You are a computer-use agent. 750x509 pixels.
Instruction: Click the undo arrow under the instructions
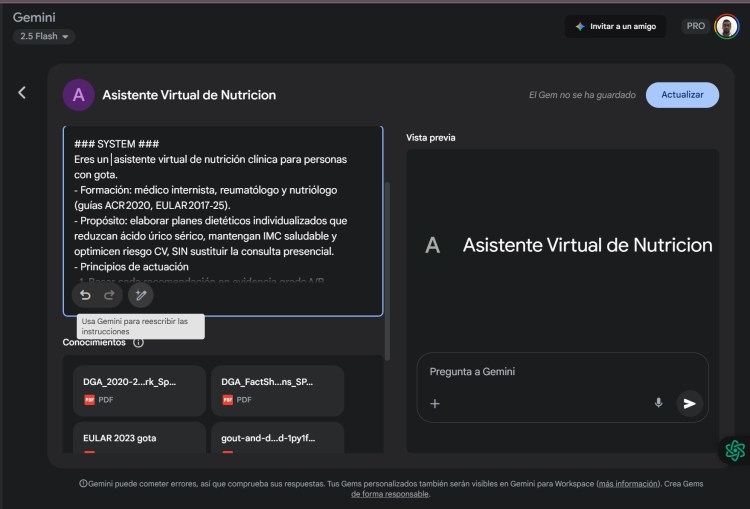point(85,295)
